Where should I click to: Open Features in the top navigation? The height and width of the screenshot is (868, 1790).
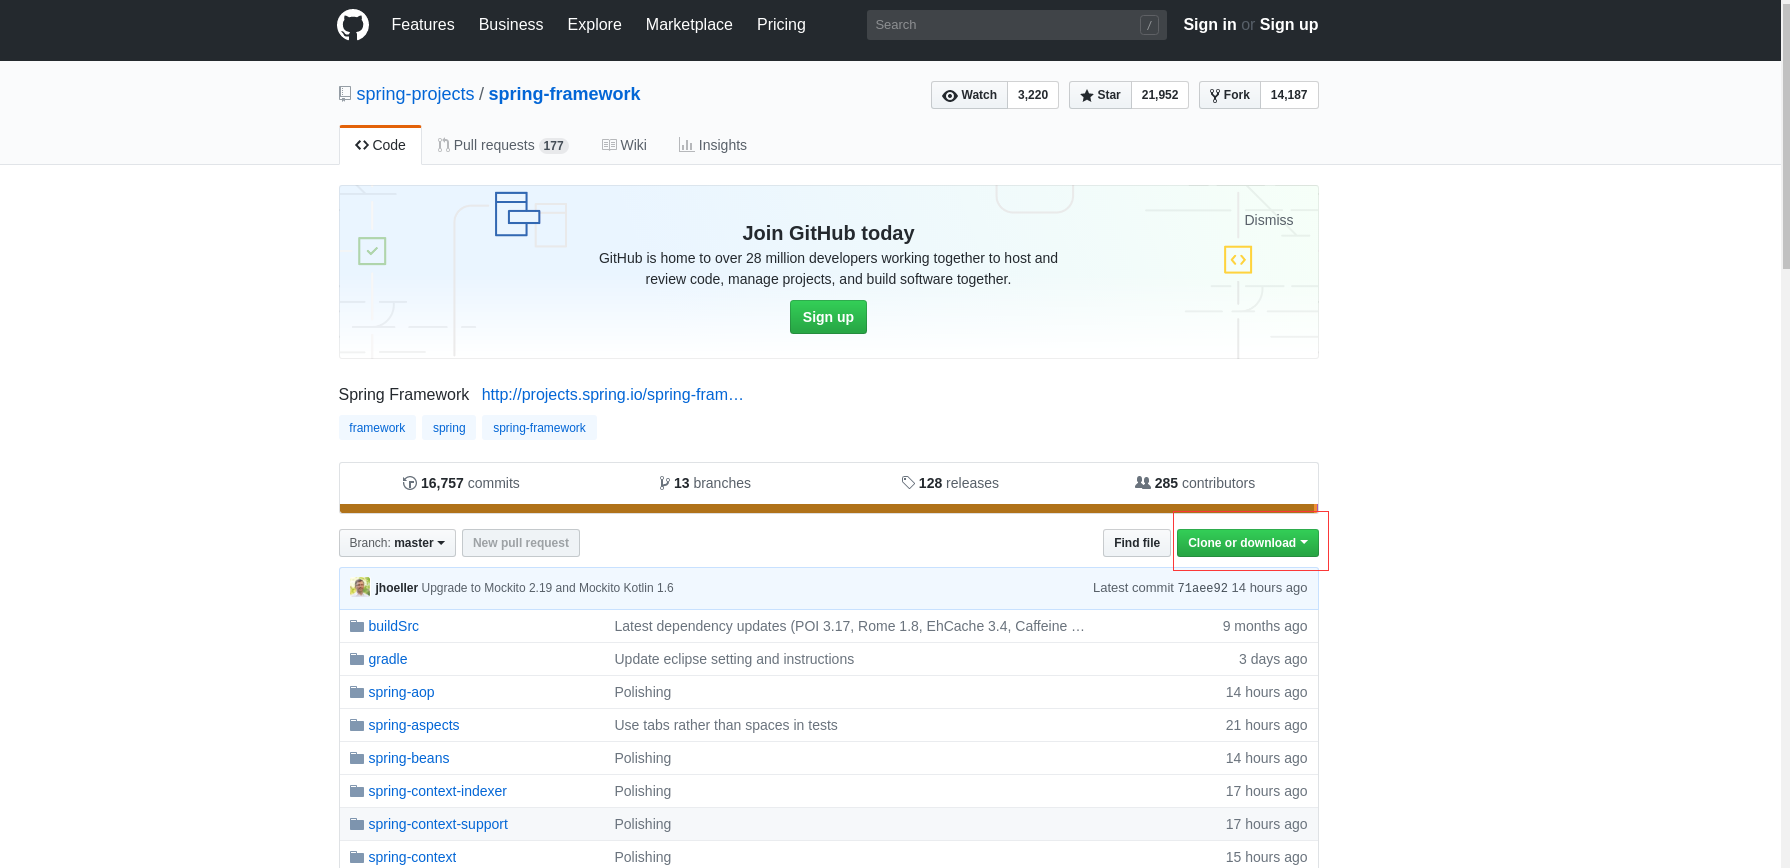(423, 25)
